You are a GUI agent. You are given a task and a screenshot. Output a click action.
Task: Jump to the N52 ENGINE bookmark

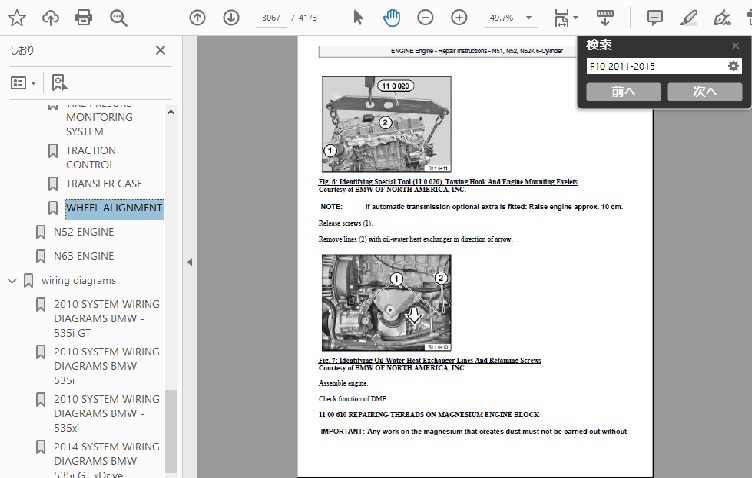84,232
